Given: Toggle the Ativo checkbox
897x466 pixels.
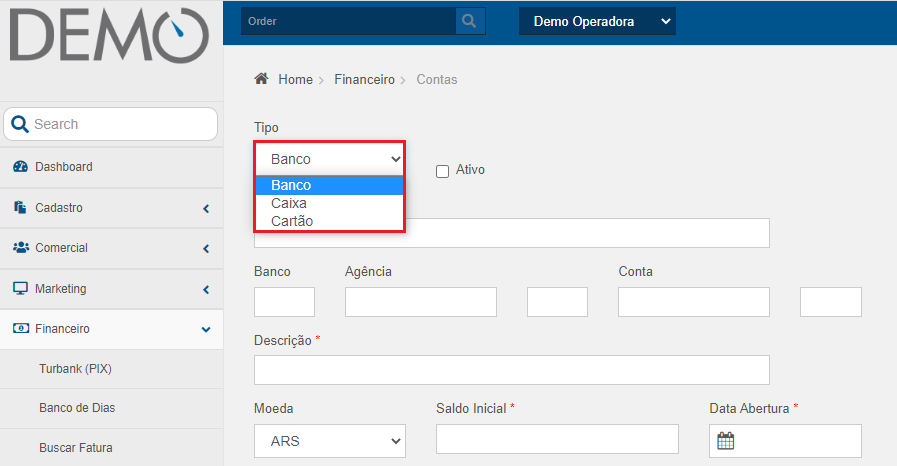Looking at the screenshot, I should [x=442, y=172].
